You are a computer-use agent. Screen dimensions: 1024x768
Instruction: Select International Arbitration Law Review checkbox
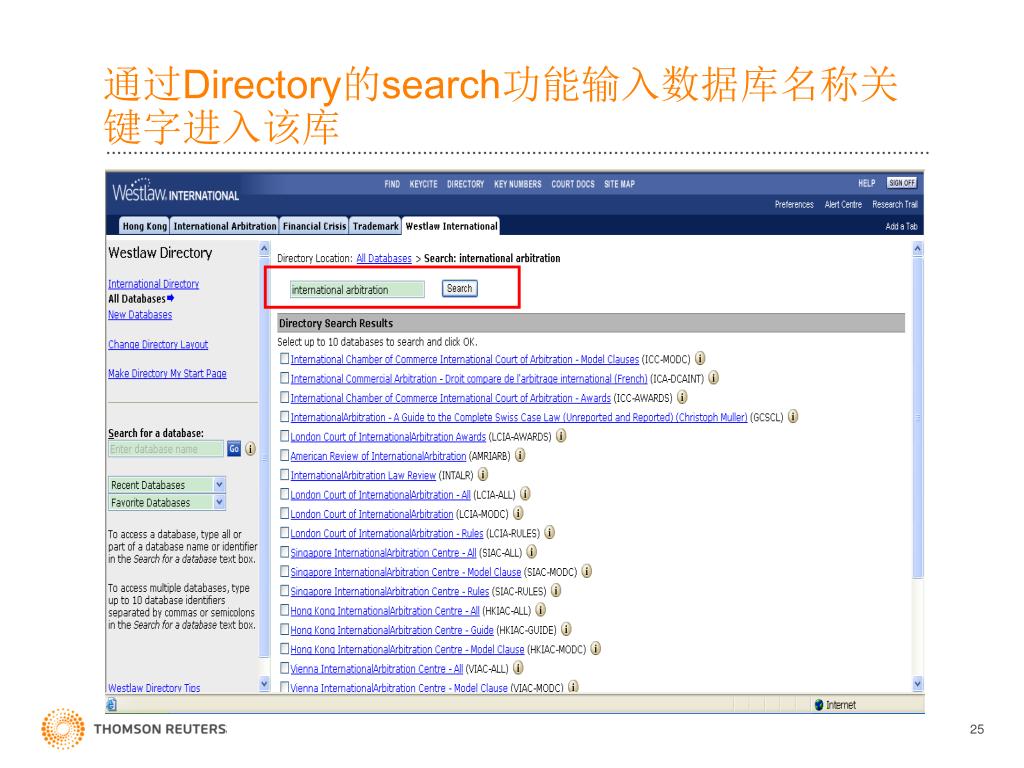(x=284, y=474)
